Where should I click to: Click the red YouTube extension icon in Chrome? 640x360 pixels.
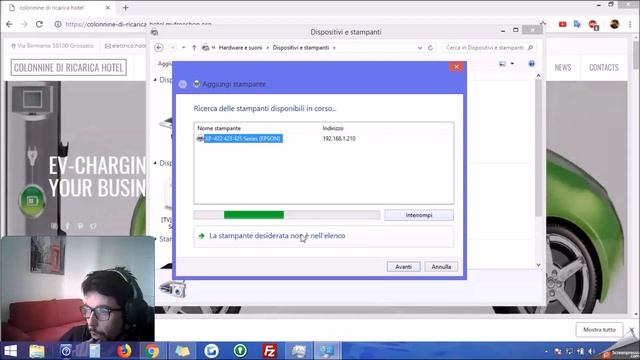(562, 24)
